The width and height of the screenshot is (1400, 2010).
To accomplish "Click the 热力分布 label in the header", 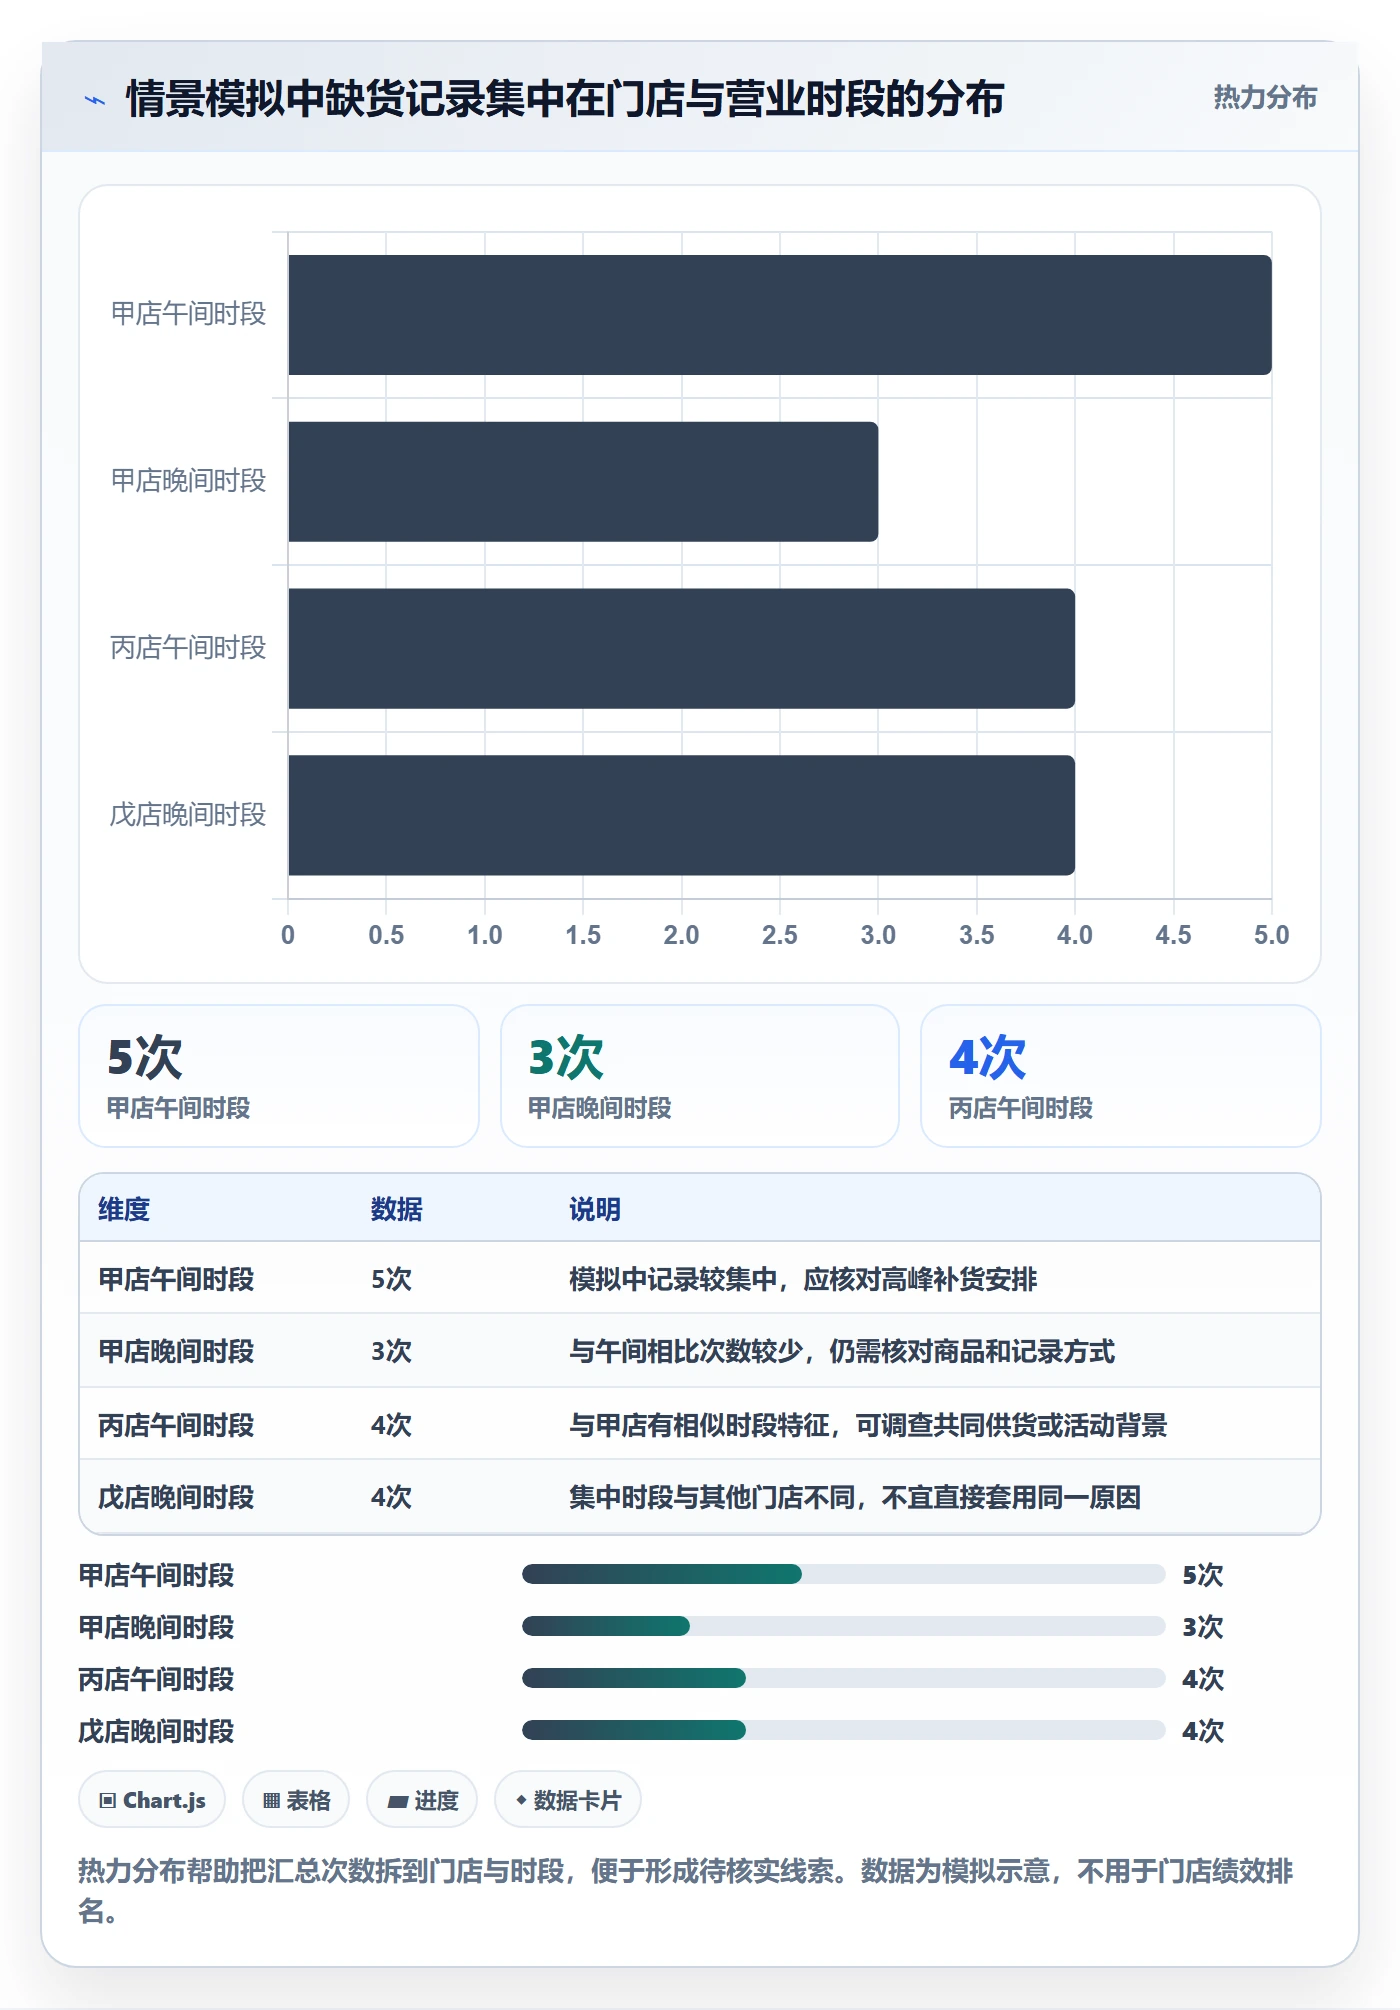I will click(1265, 97).
